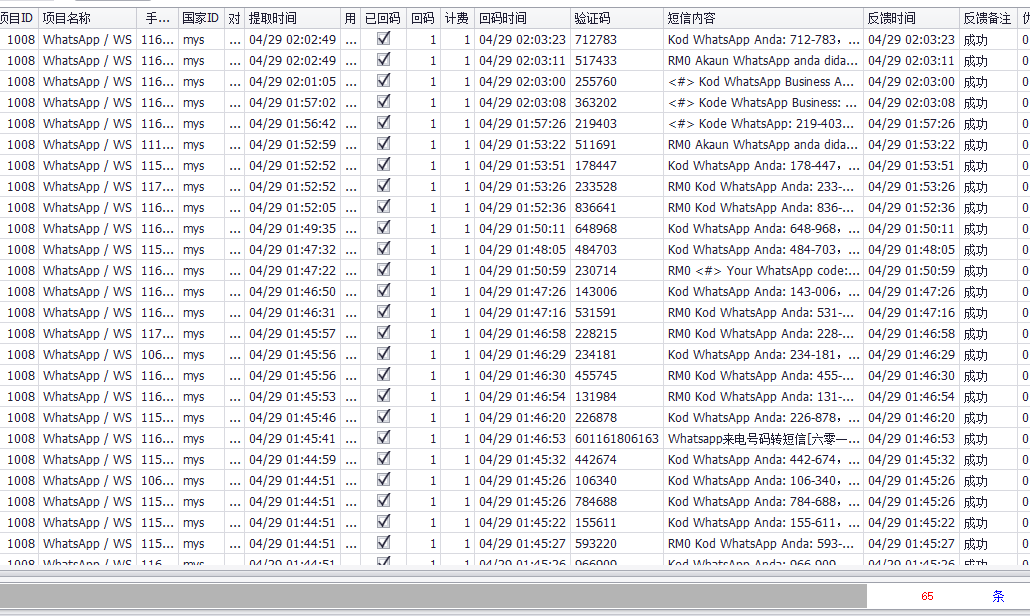Screen dimensions: 1030x616
Task: Sort by 计费 column header
Action: tap(457, 18)
